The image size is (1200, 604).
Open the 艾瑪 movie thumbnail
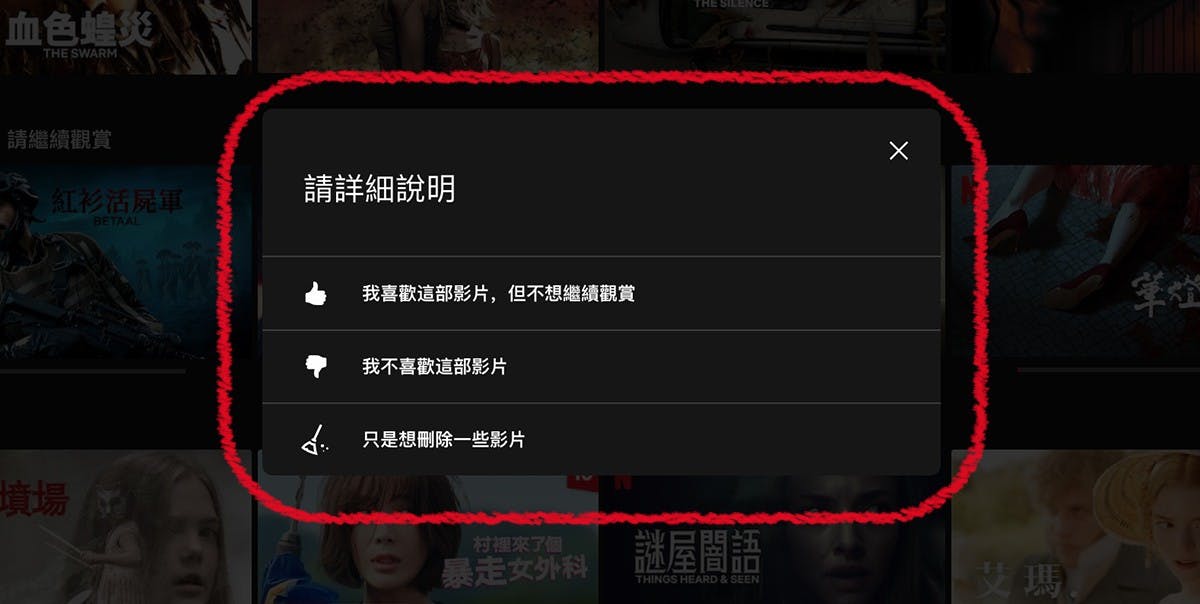click(1075, 527)
